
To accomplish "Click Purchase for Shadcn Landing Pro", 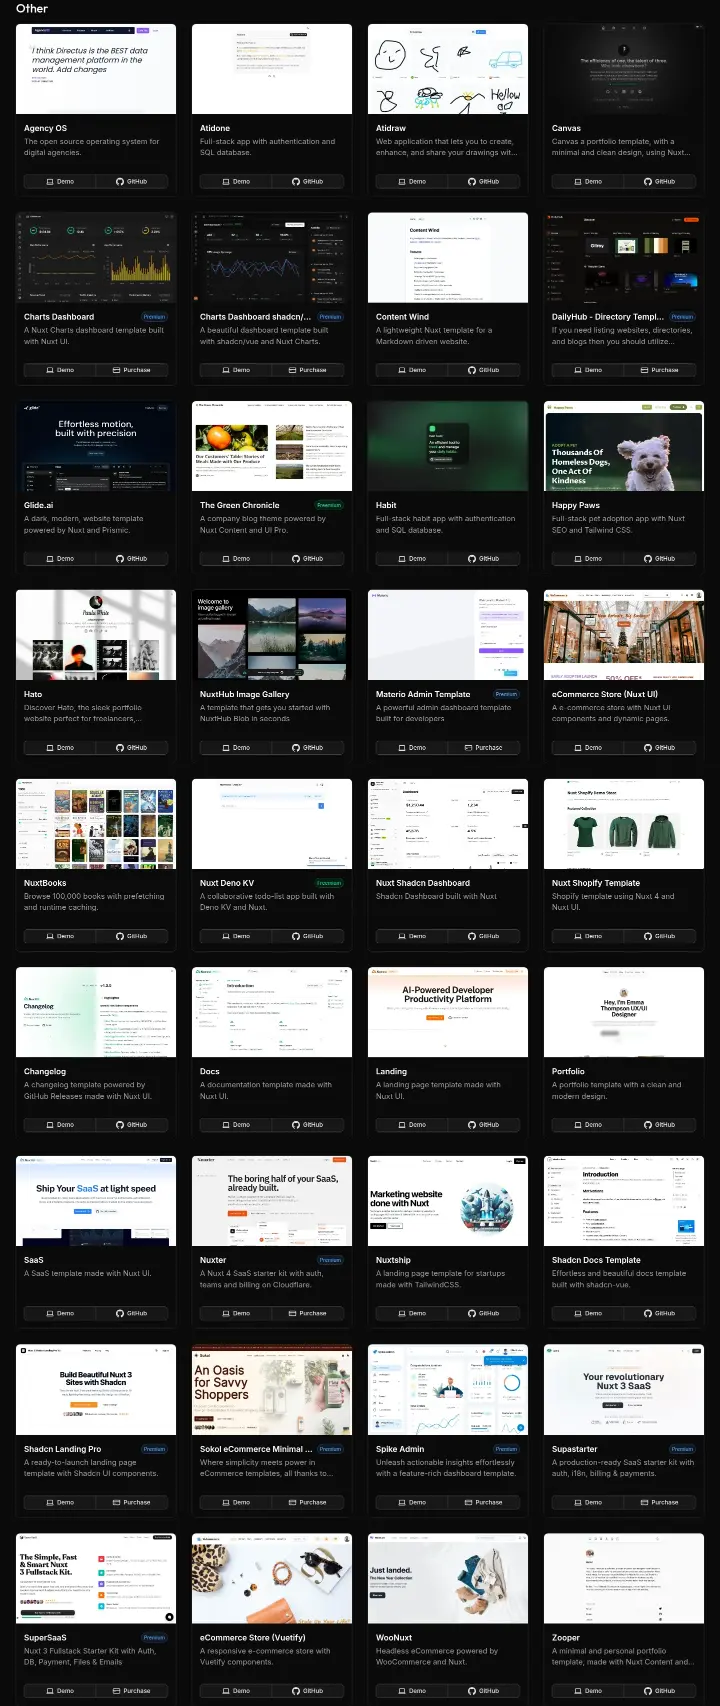I will (x=132, y=1502).
